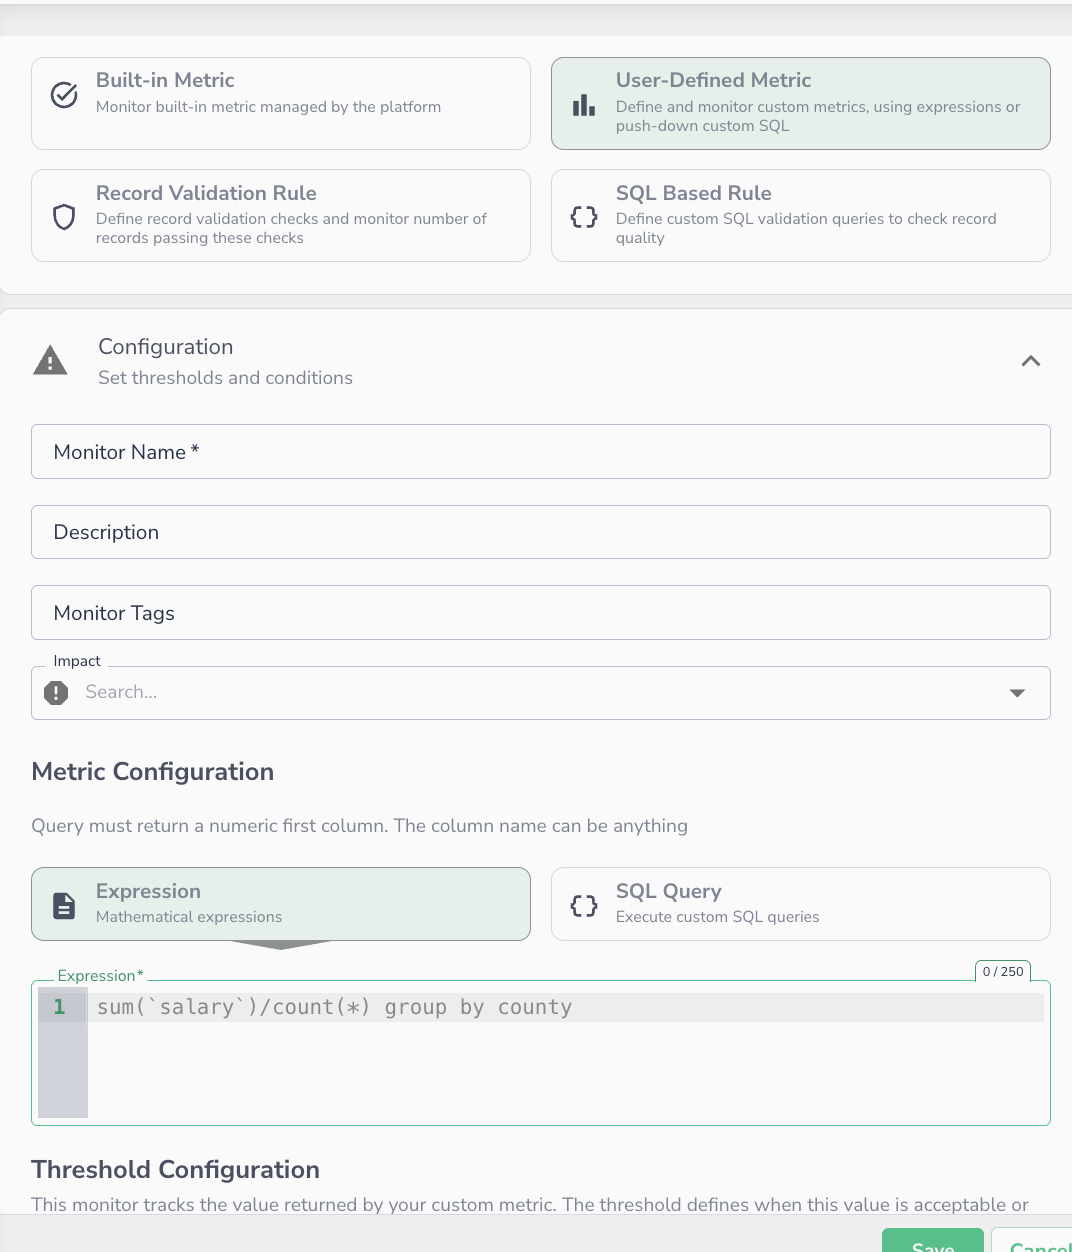Click the Save button
1072x1252 pixels.
click(933, 1240)
